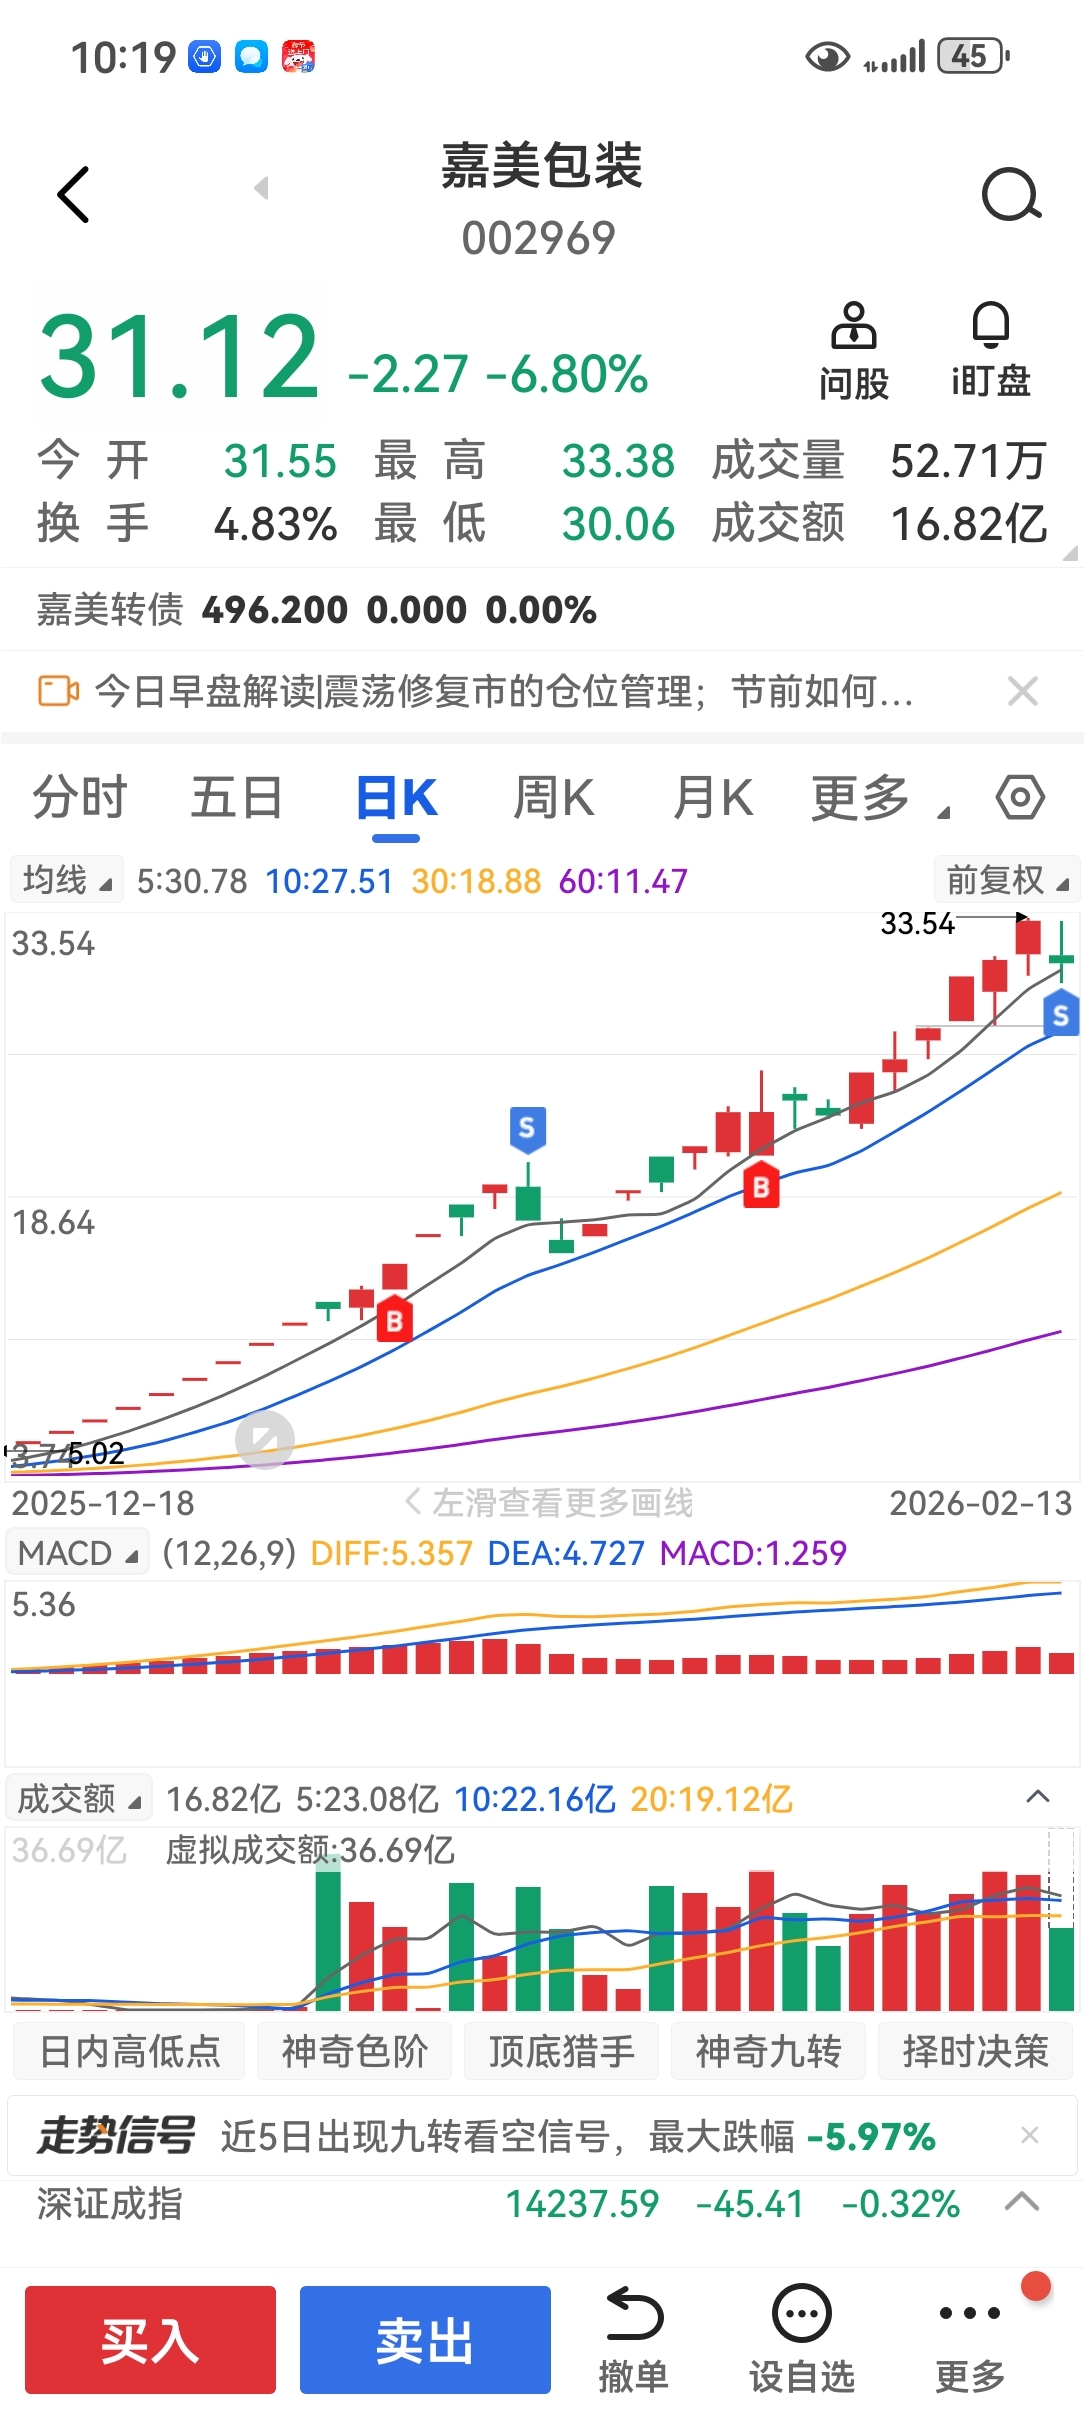Tap the current price 31.12
Screen dimensions: 1084x2412
[179, 356]
